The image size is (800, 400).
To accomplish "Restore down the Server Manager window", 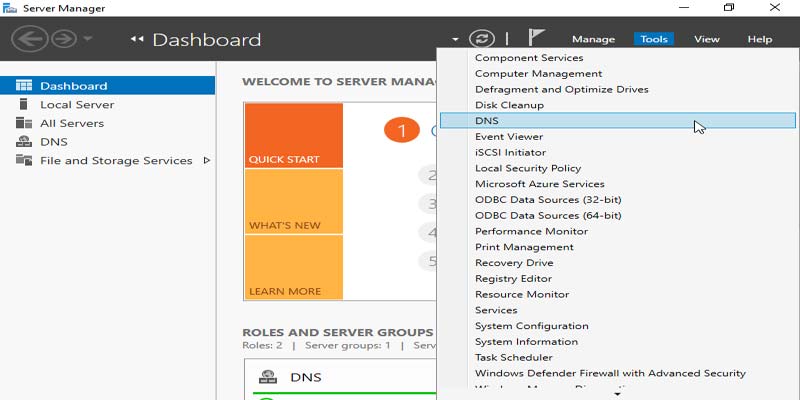I will (729, 7).
